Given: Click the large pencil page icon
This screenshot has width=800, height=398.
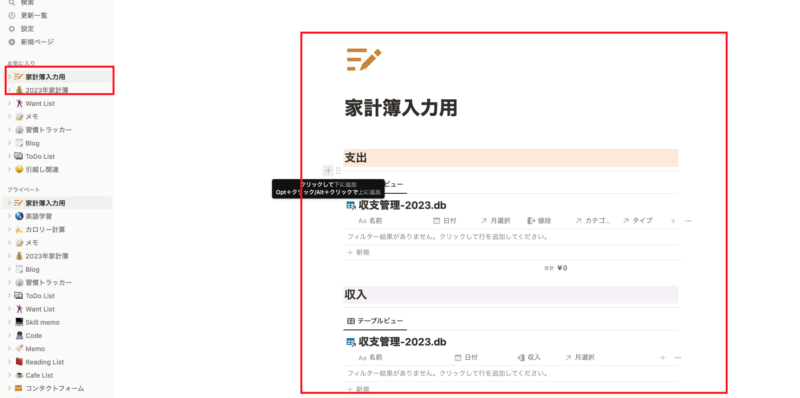Looking at the screenshot, I should (x=364, y=60).
